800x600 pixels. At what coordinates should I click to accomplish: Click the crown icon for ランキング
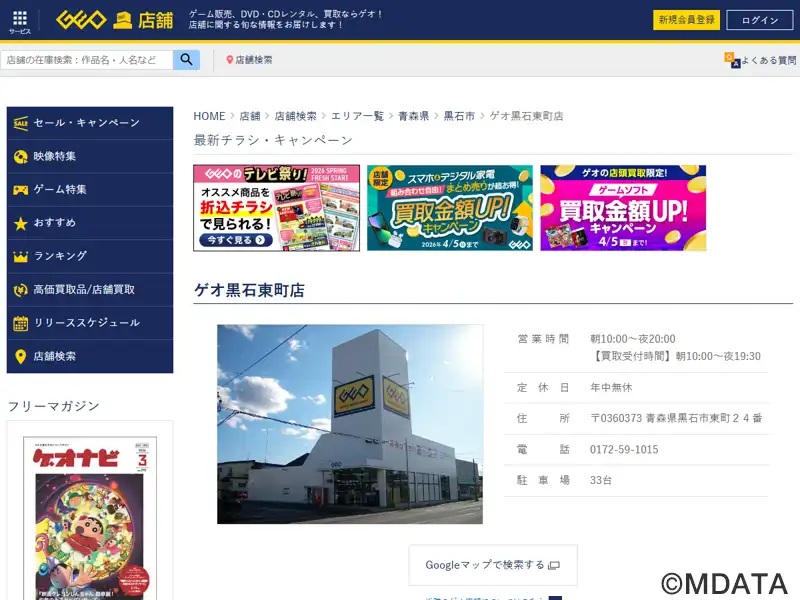pos(20,257)
